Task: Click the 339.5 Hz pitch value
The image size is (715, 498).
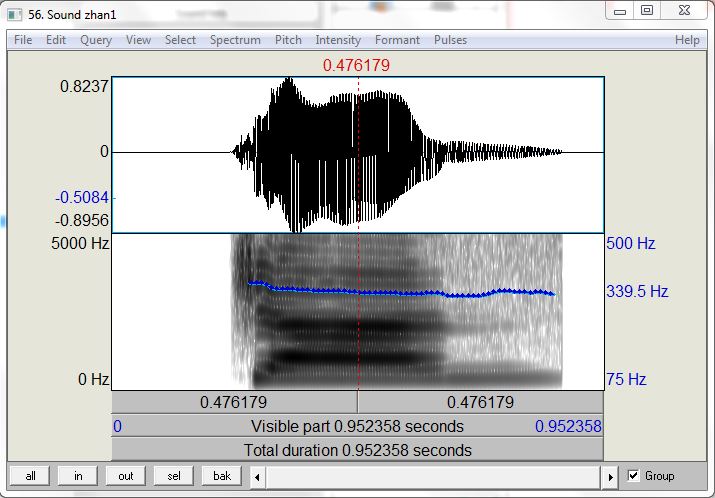Action: [x=637, y=291]
